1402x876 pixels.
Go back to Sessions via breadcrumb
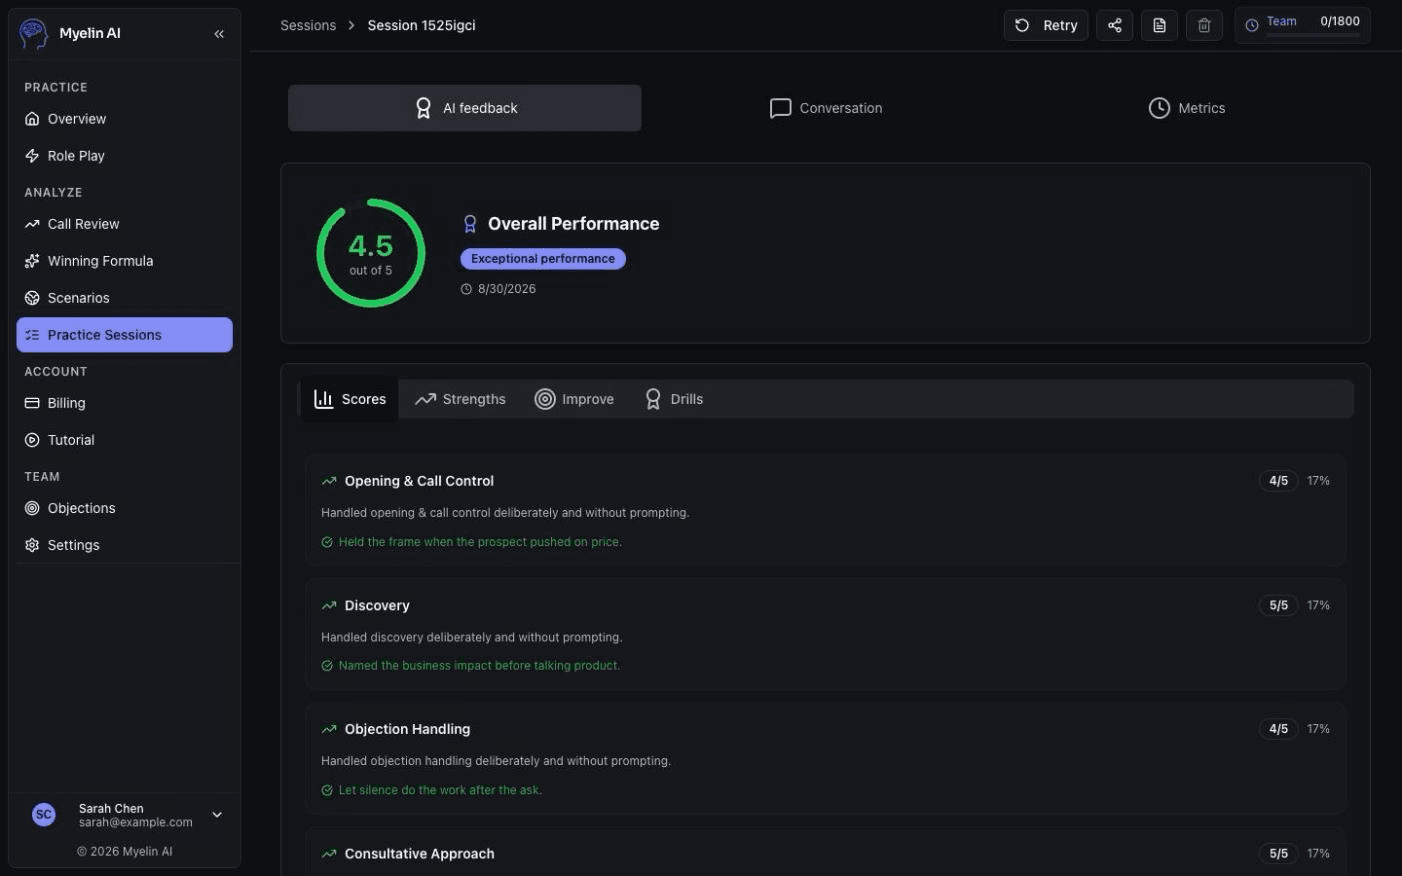[308, 25]
